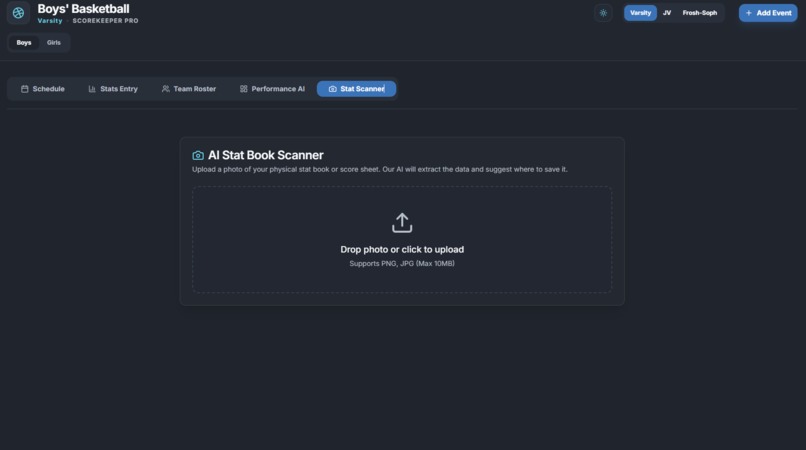Image resolution: width=806 pixels, height=450 pixels.
Task: Click the SCOREKEEPER PRO label
Action: click(105, 21)
